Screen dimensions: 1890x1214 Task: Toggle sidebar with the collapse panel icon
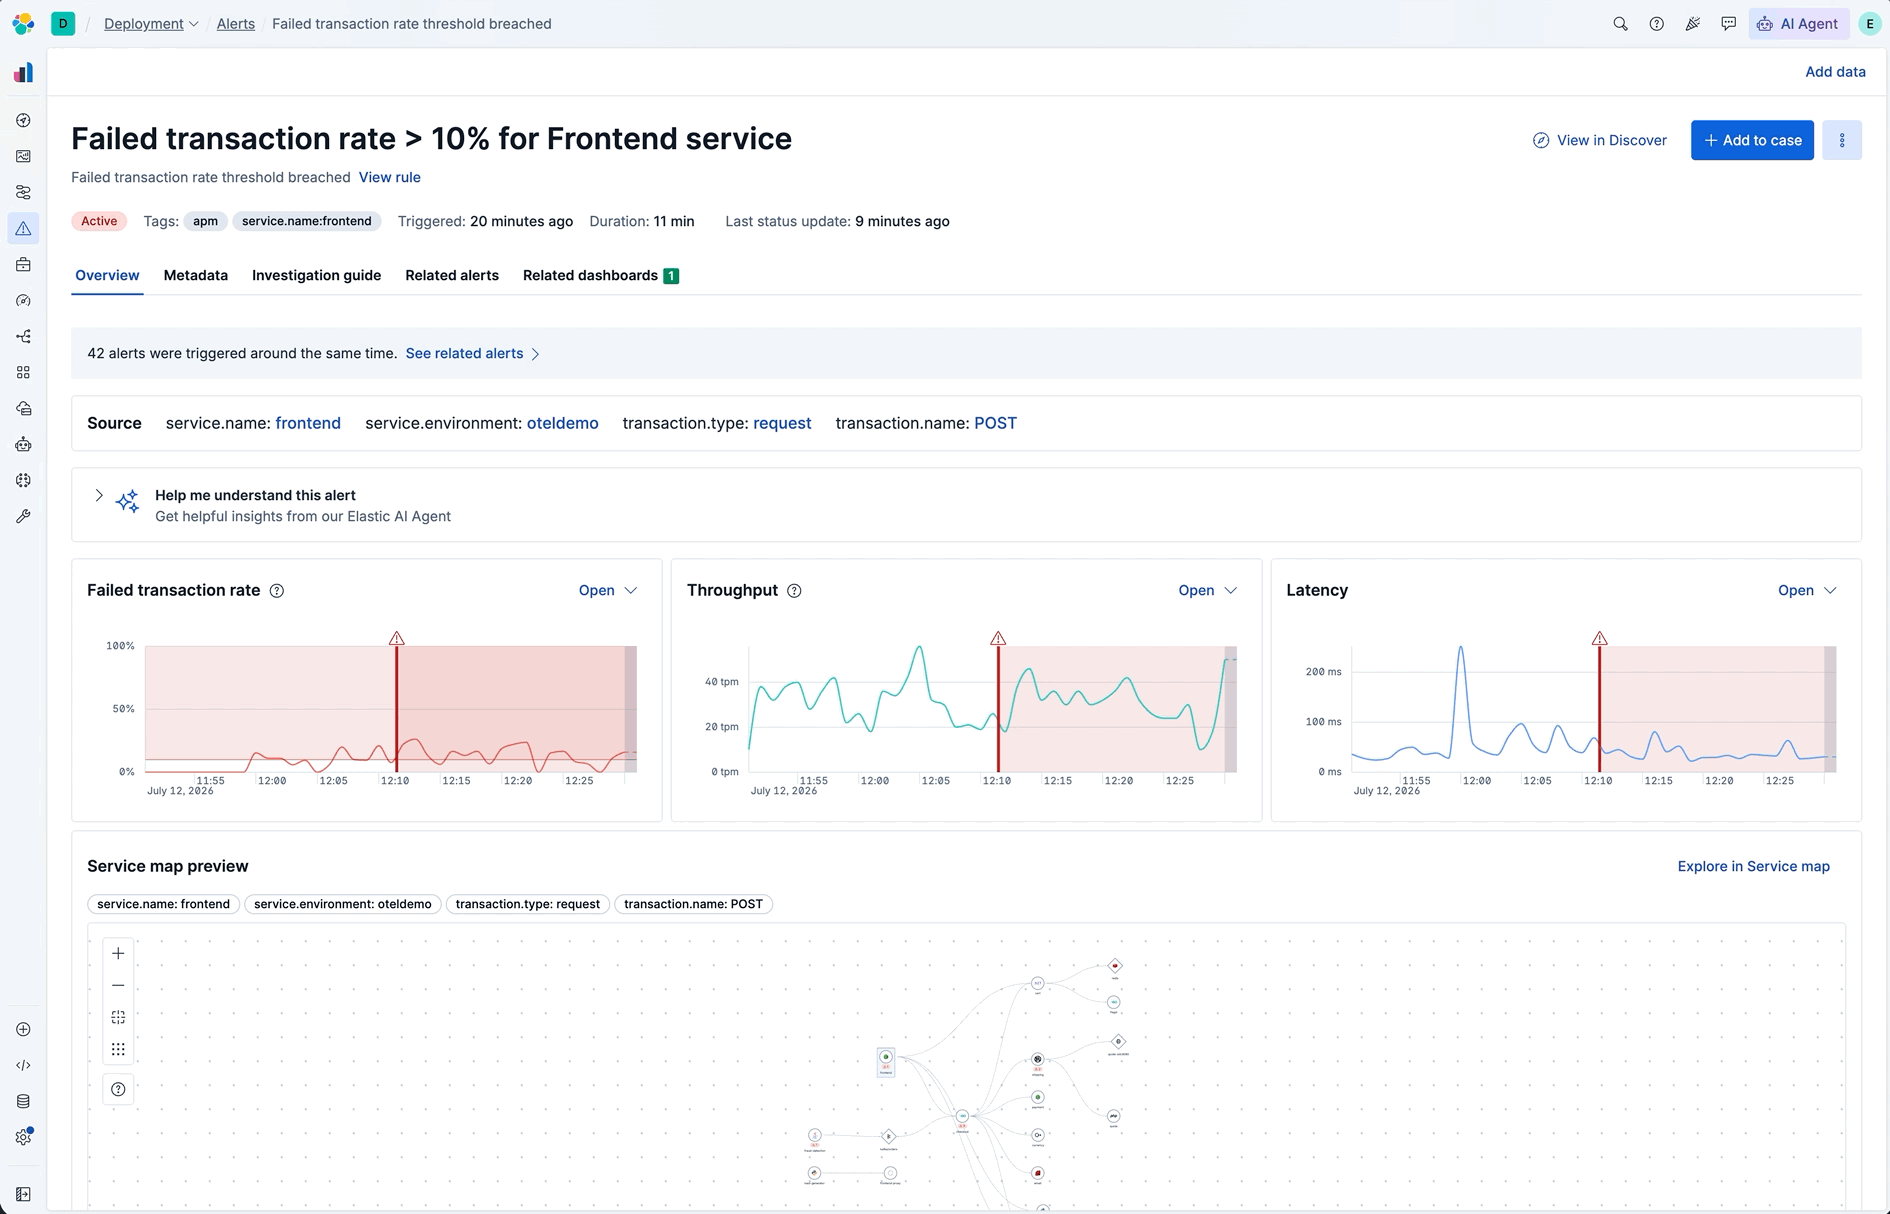click(23, 1194)
